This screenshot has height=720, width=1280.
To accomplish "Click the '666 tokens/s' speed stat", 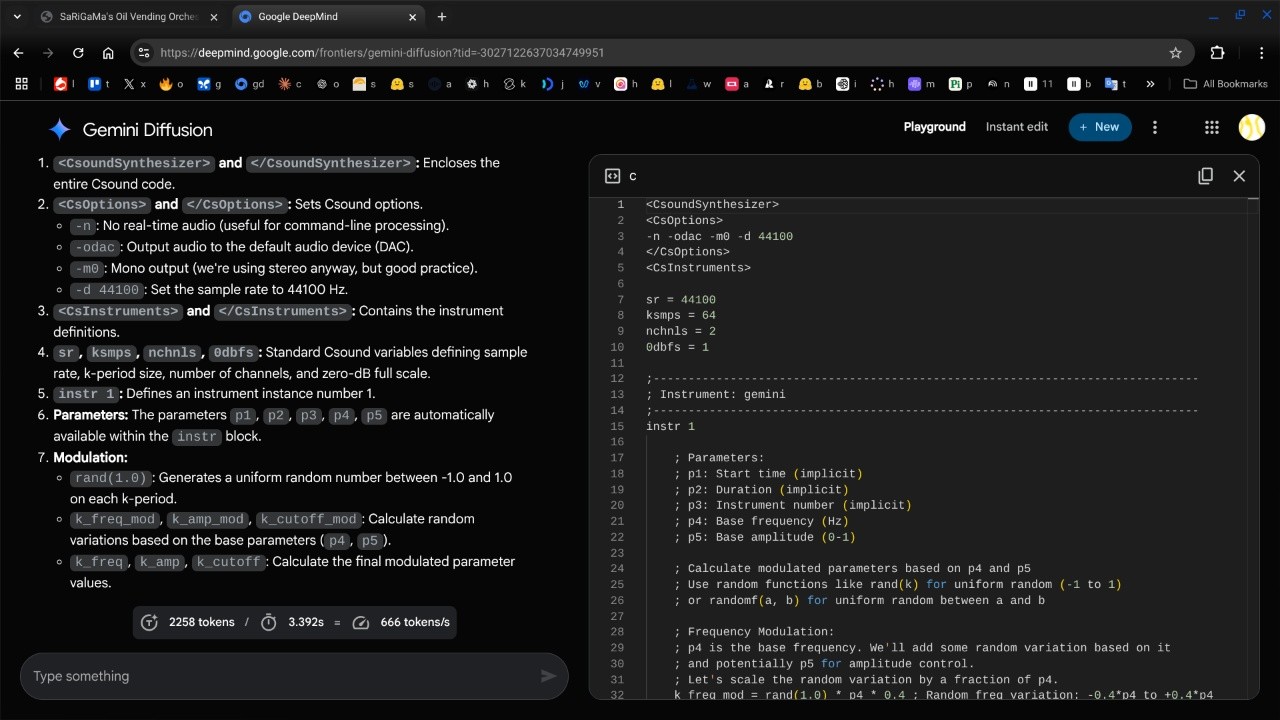I will coord(401,622).
